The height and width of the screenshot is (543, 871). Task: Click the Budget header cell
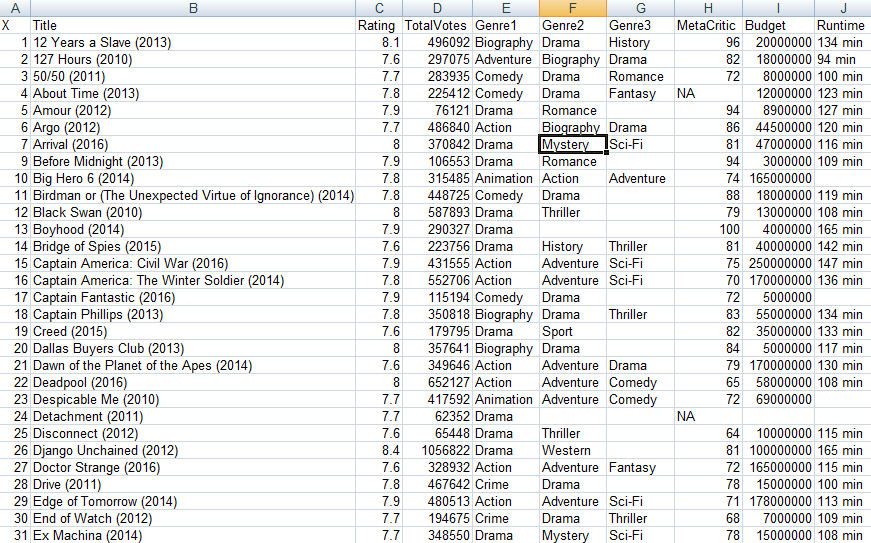[778, 26]
